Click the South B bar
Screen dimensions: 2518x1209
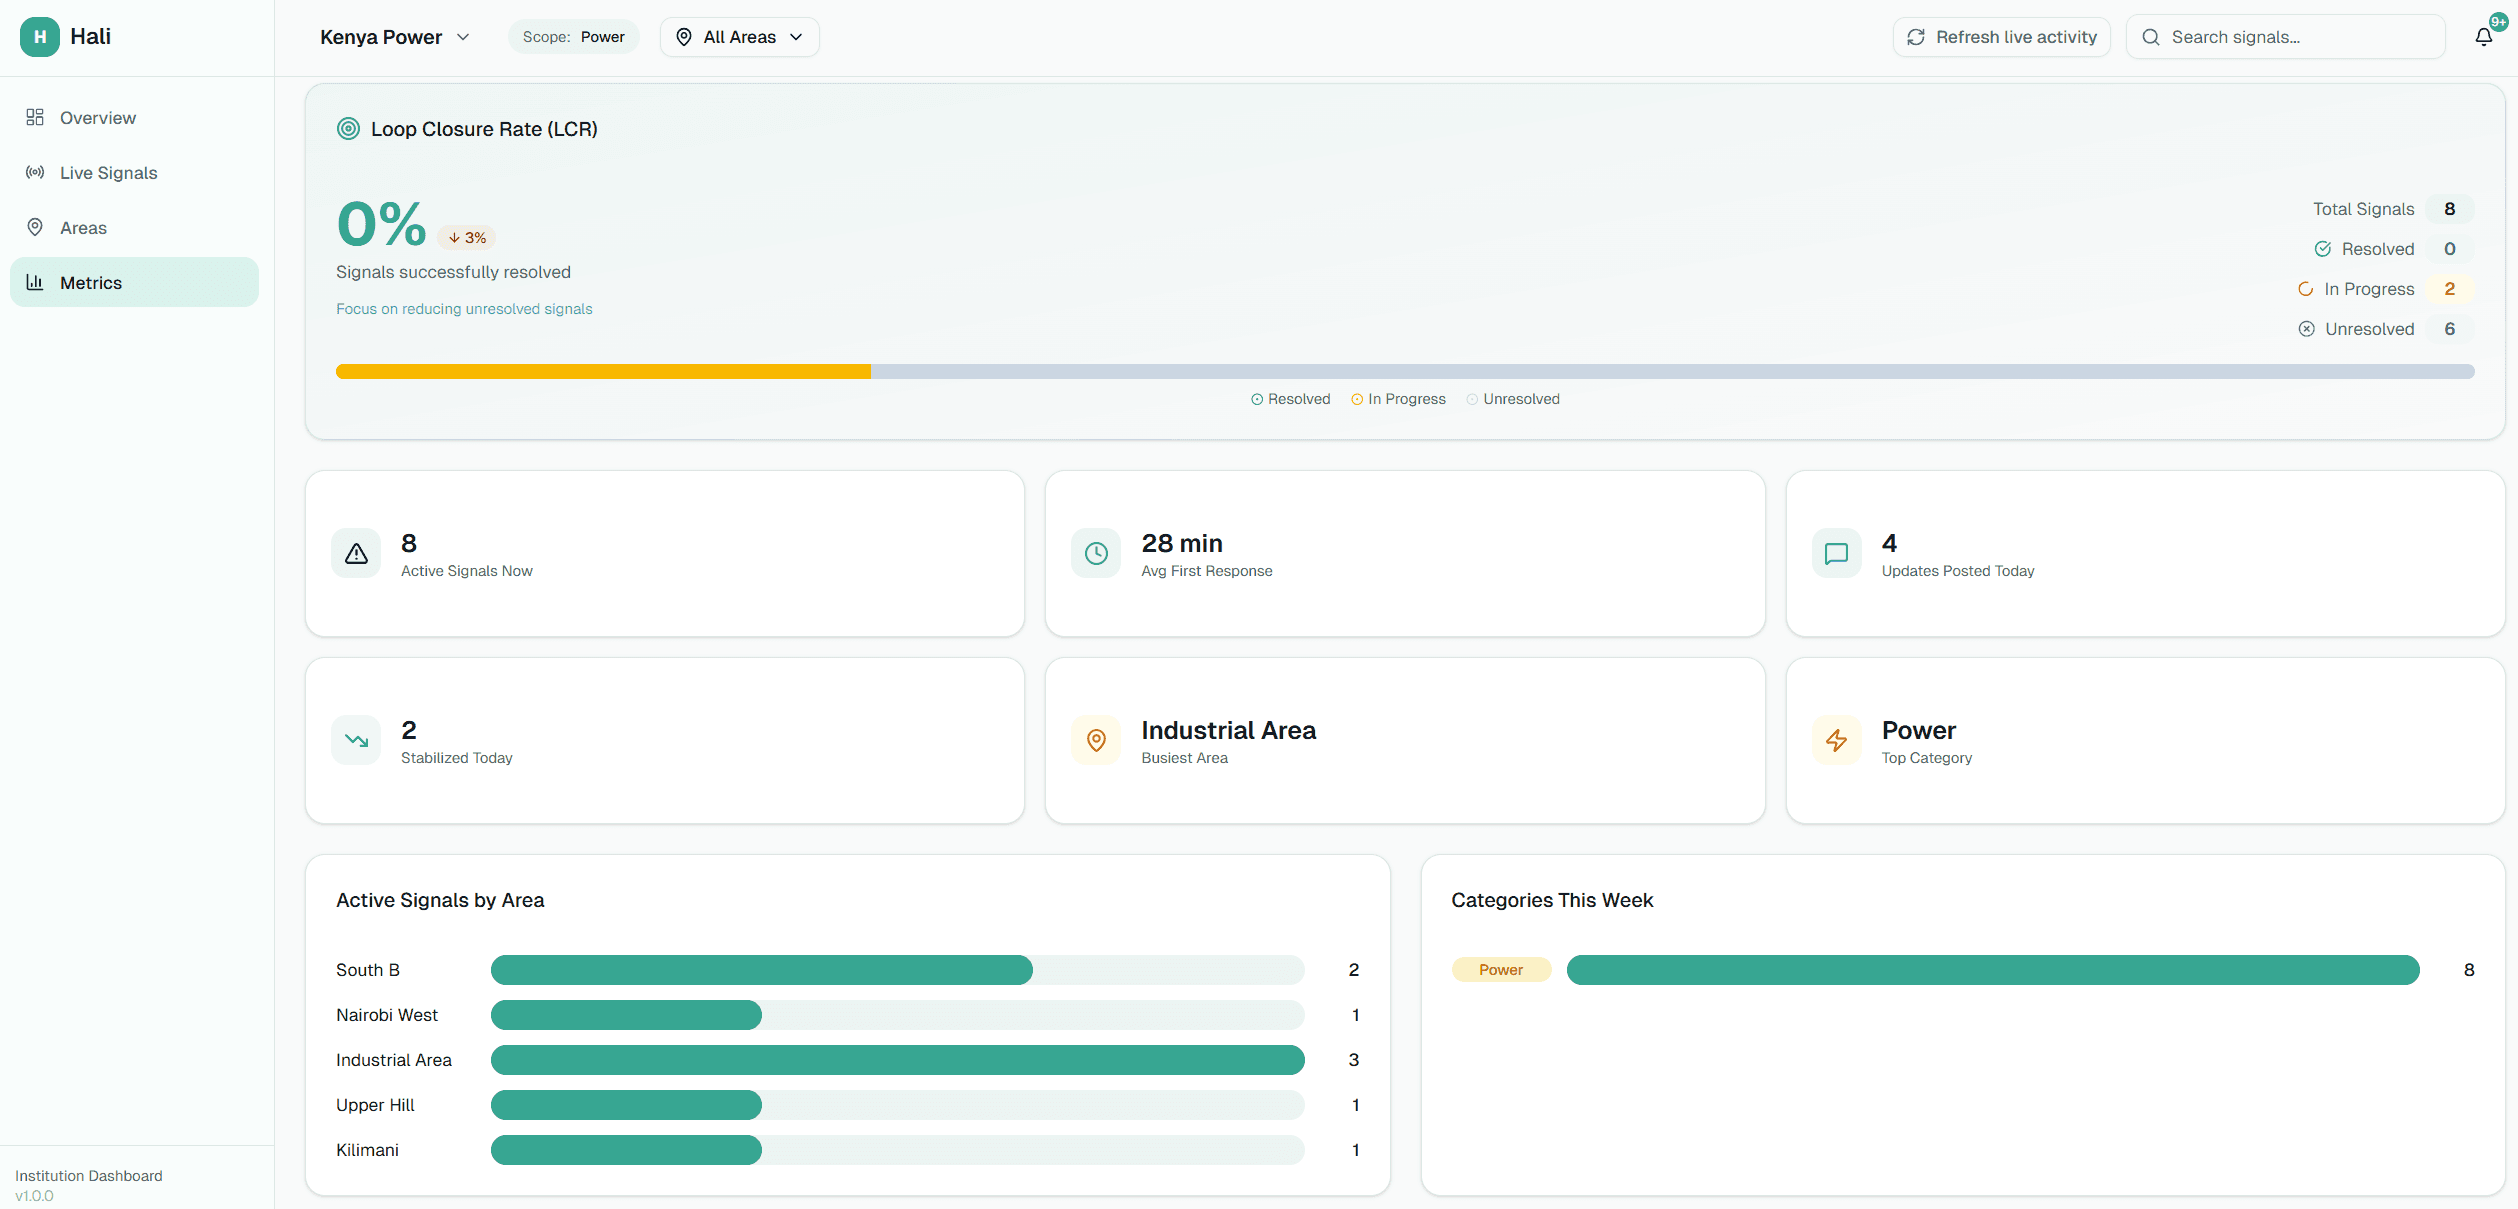[x=762, y=970]
